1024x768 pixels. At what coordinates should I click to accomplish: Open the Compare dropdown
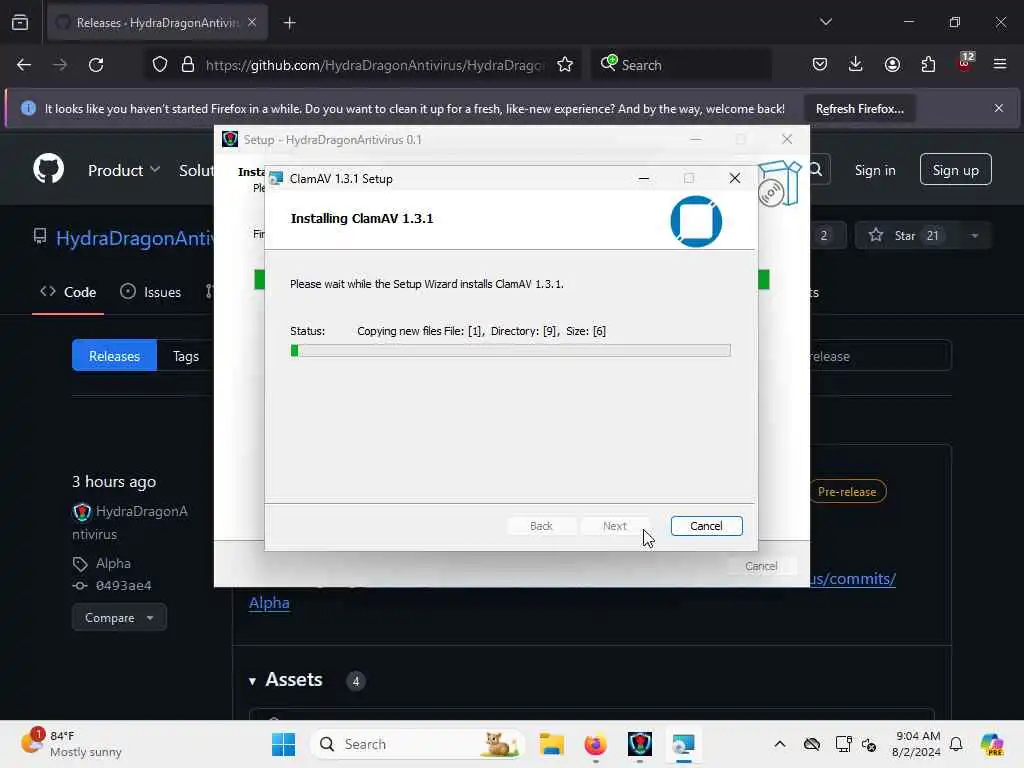click(119, 617)
